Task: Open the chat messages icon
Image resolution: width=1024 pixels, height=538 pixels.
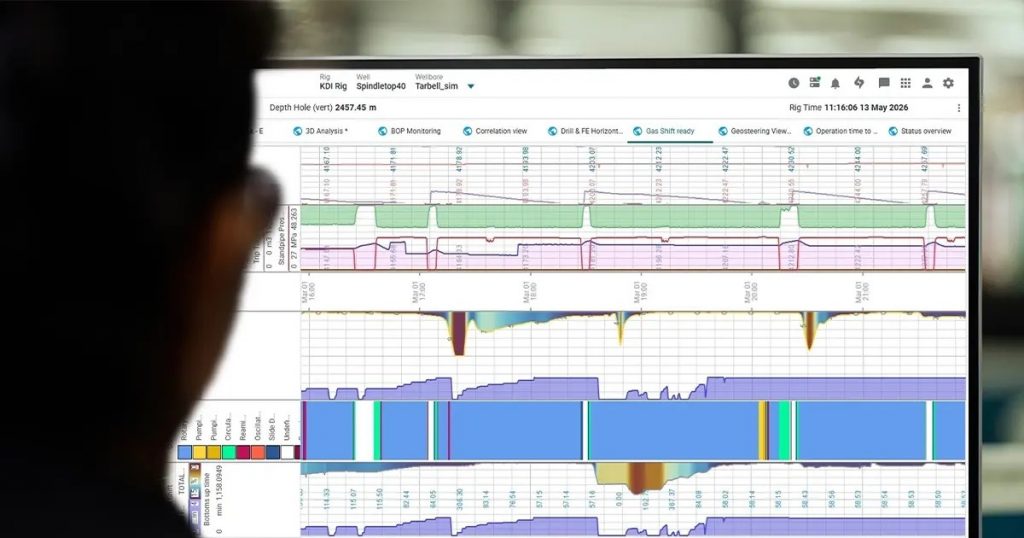Action: coord(884,83)
